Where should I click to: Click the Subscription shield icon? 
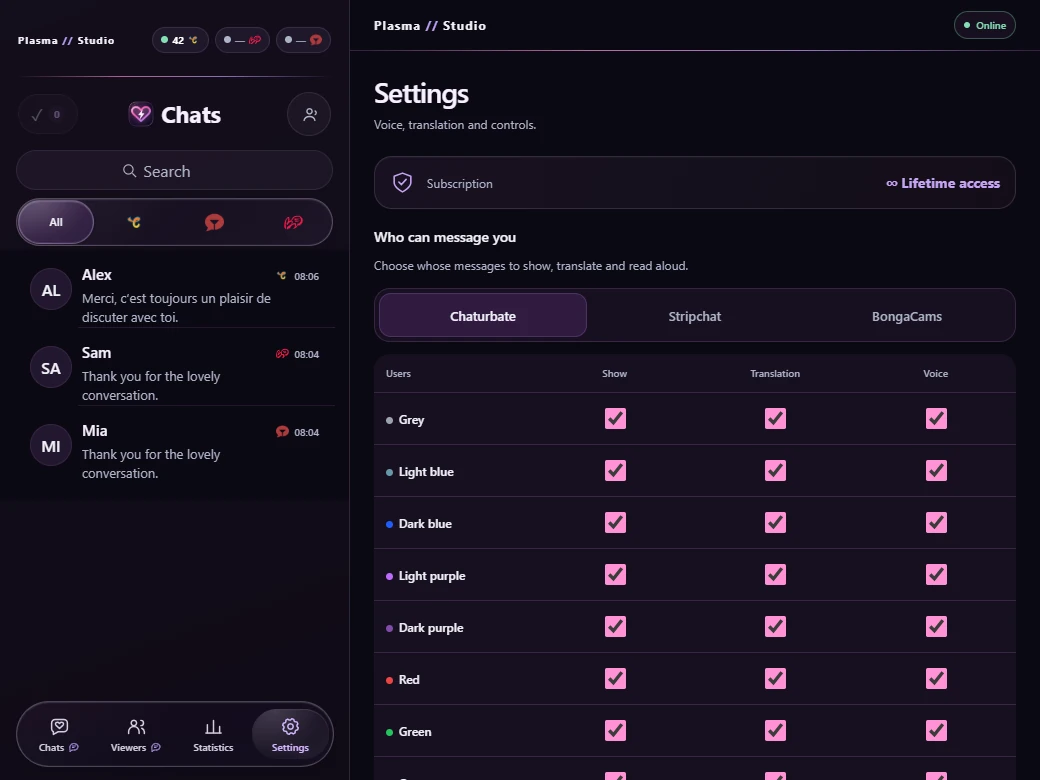click(x=403, y=182)
